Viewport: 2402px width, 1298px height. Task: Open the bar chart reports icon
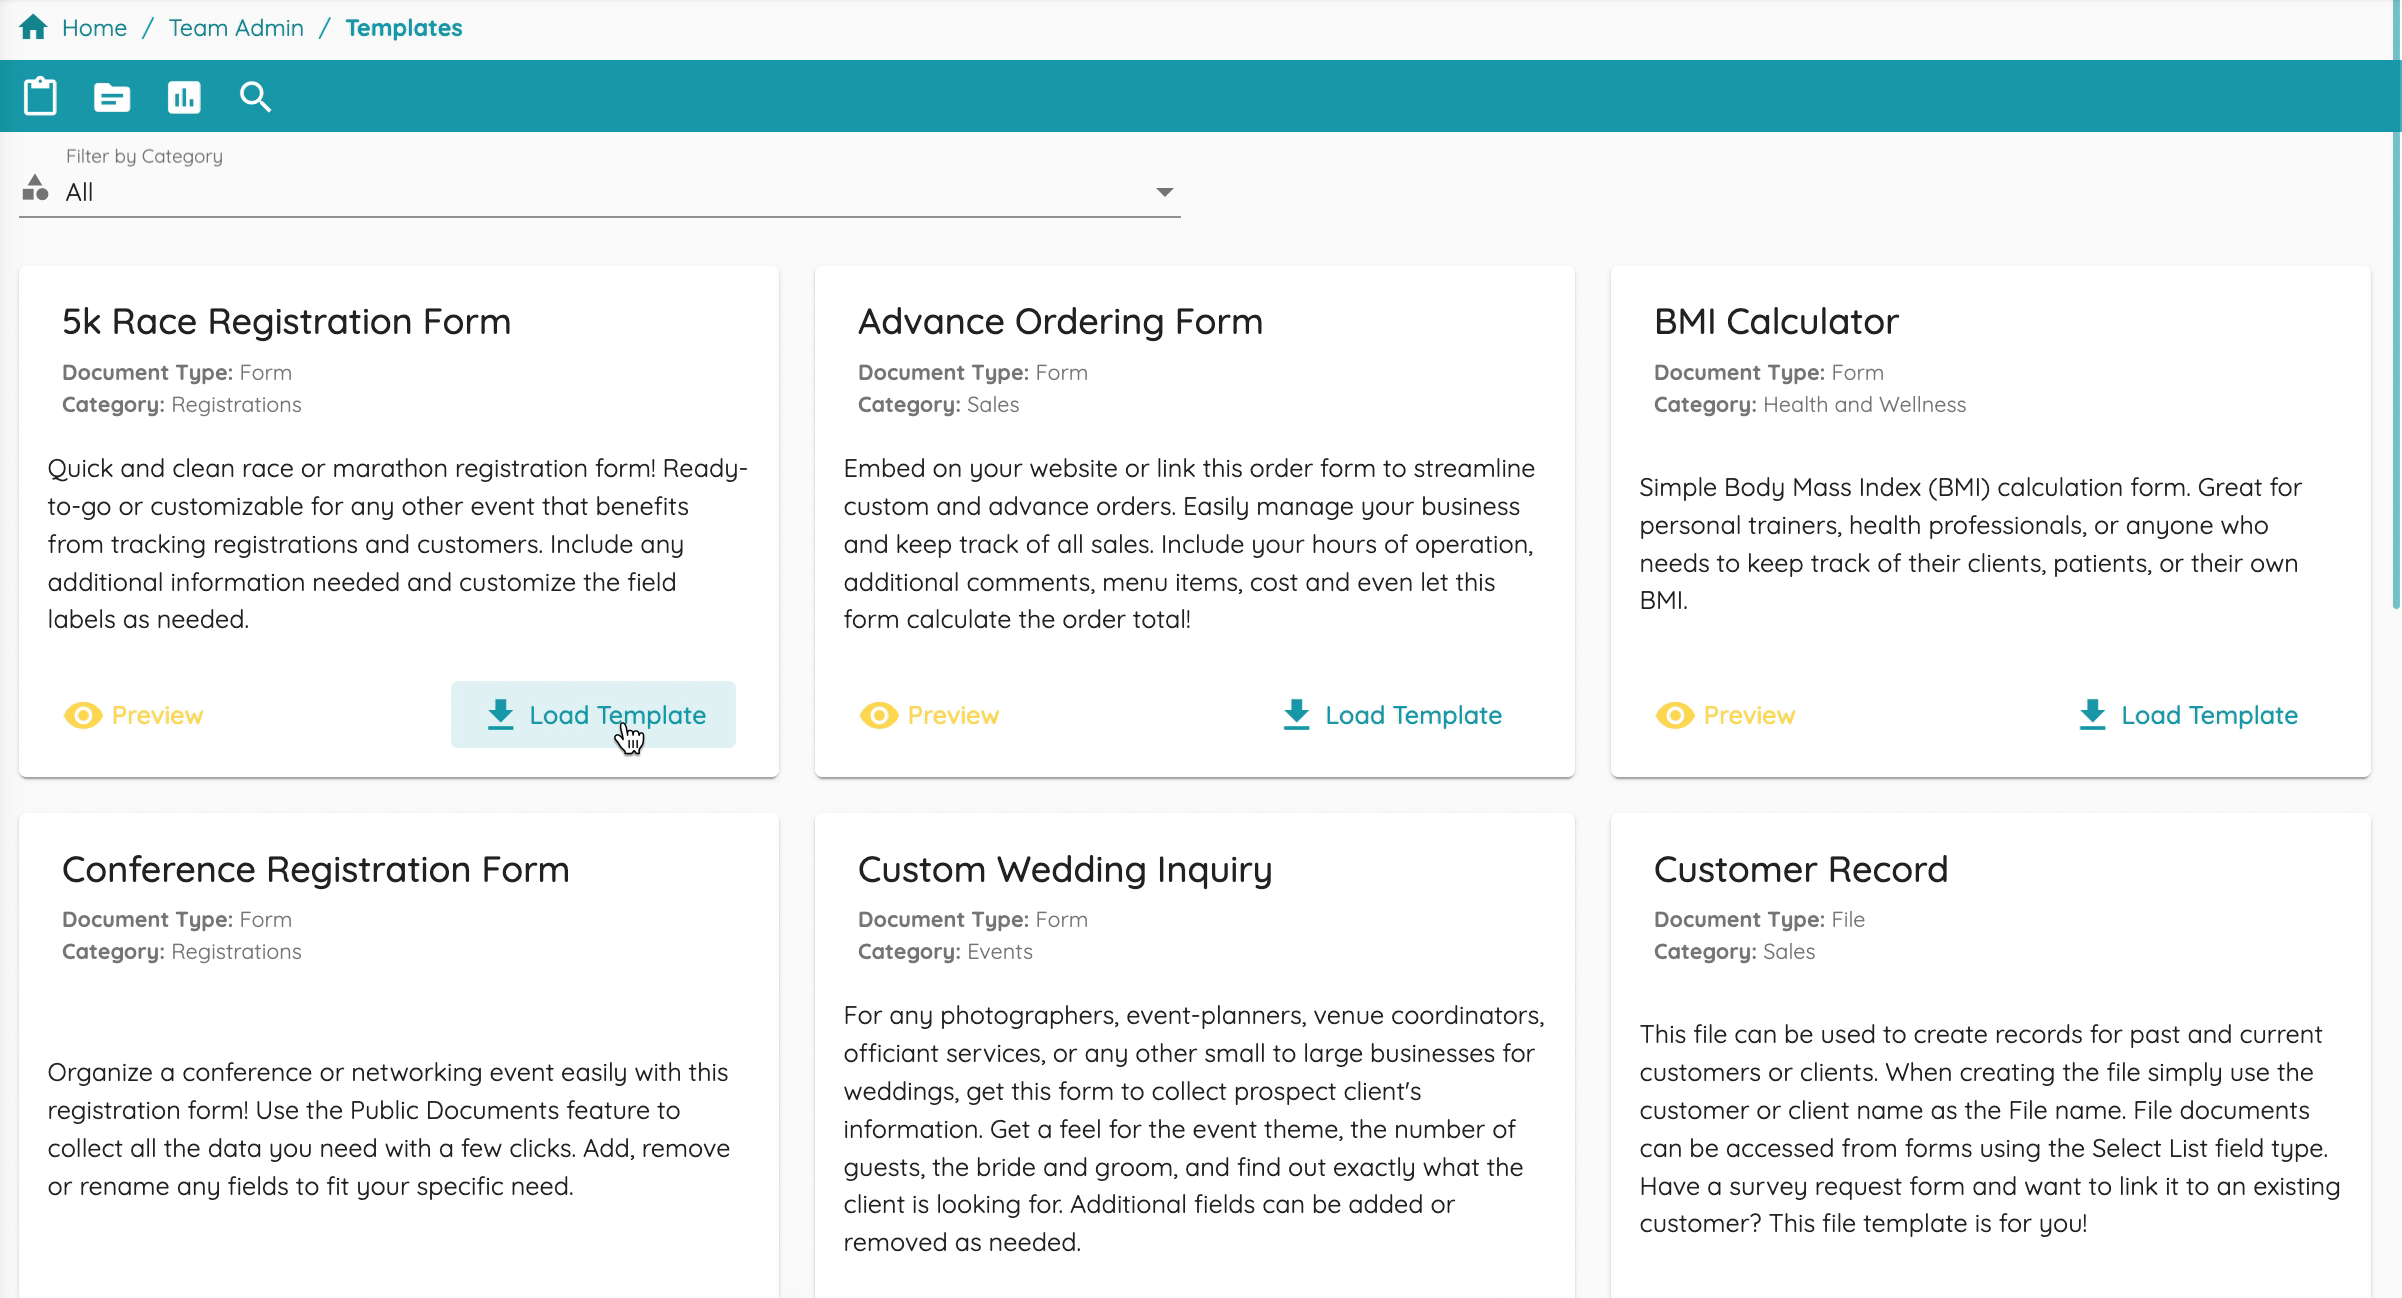pyautogui.click(x=184, y=97)
